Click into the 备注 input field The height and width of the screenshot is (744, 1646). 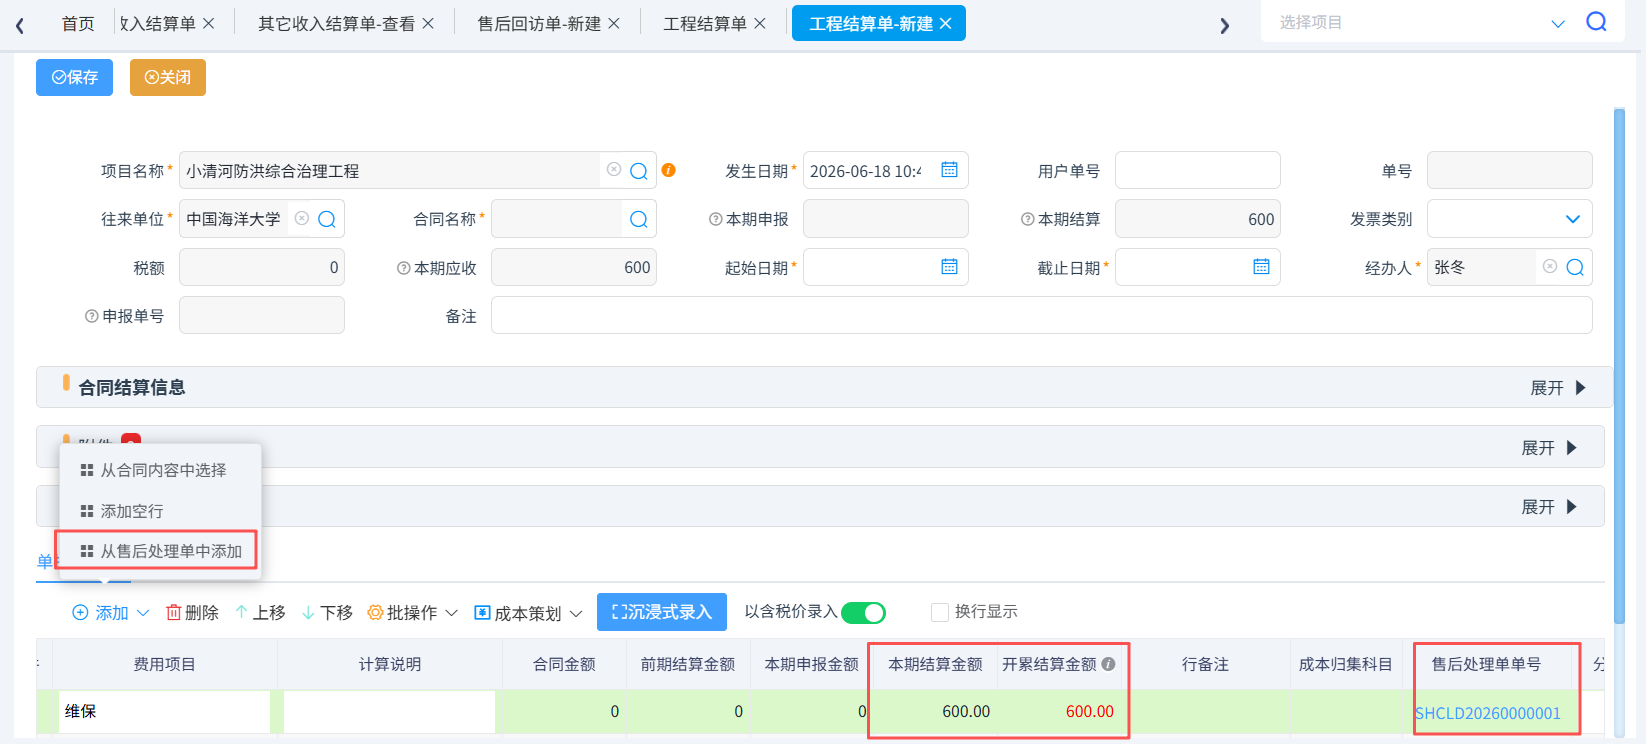pos(1041,315)
